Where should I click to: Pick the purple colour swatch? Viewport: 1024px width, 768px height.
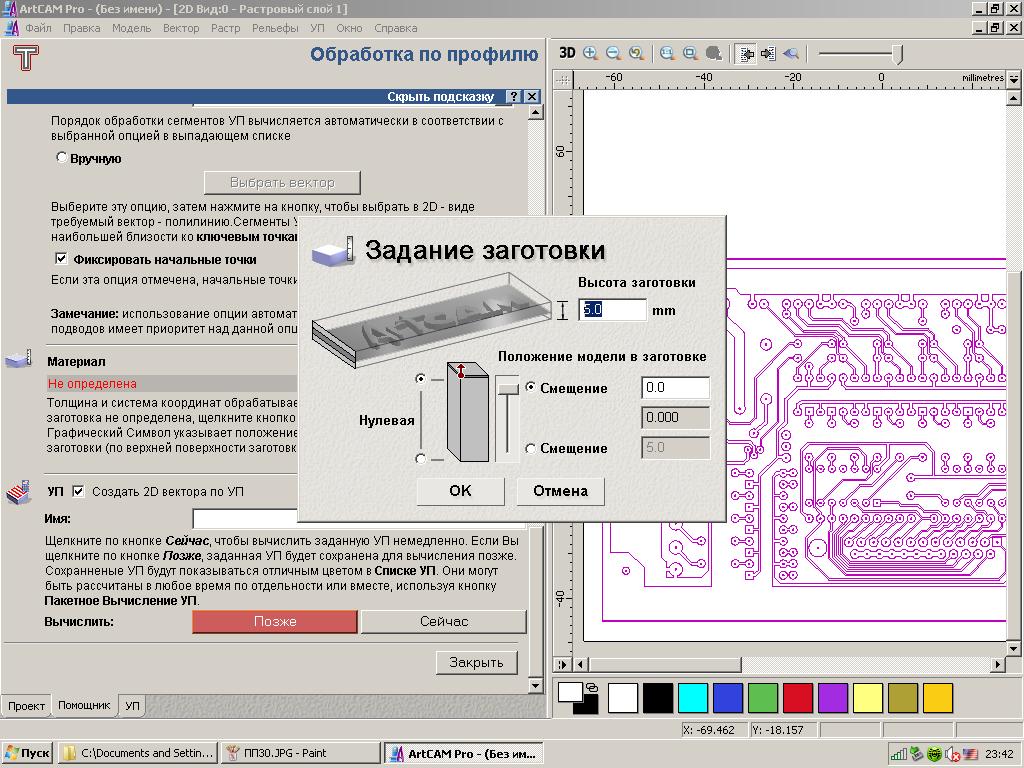[833, 698]
